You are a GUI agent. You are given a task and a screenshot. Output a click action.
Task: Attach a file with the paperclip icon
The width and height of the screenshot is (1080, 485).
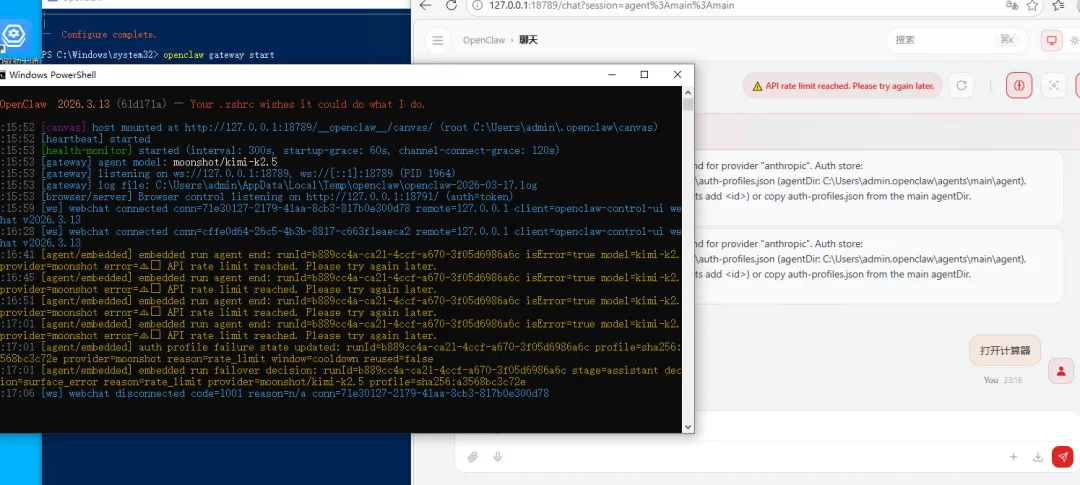472,457
